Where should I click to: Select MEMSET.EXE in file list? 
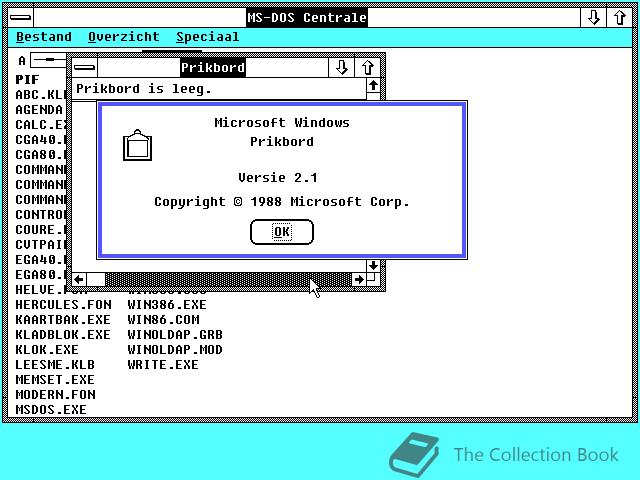coord(55,380)
